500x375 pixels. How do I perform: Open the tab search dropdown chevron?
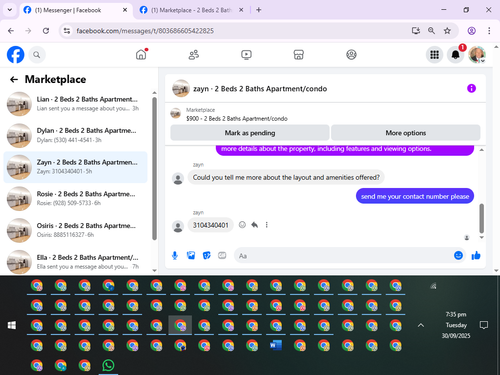[10, 10]
